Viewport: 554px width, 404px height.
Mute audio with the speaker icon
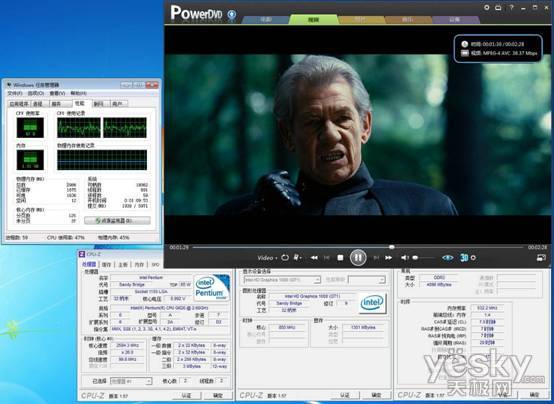coord(405,258)
